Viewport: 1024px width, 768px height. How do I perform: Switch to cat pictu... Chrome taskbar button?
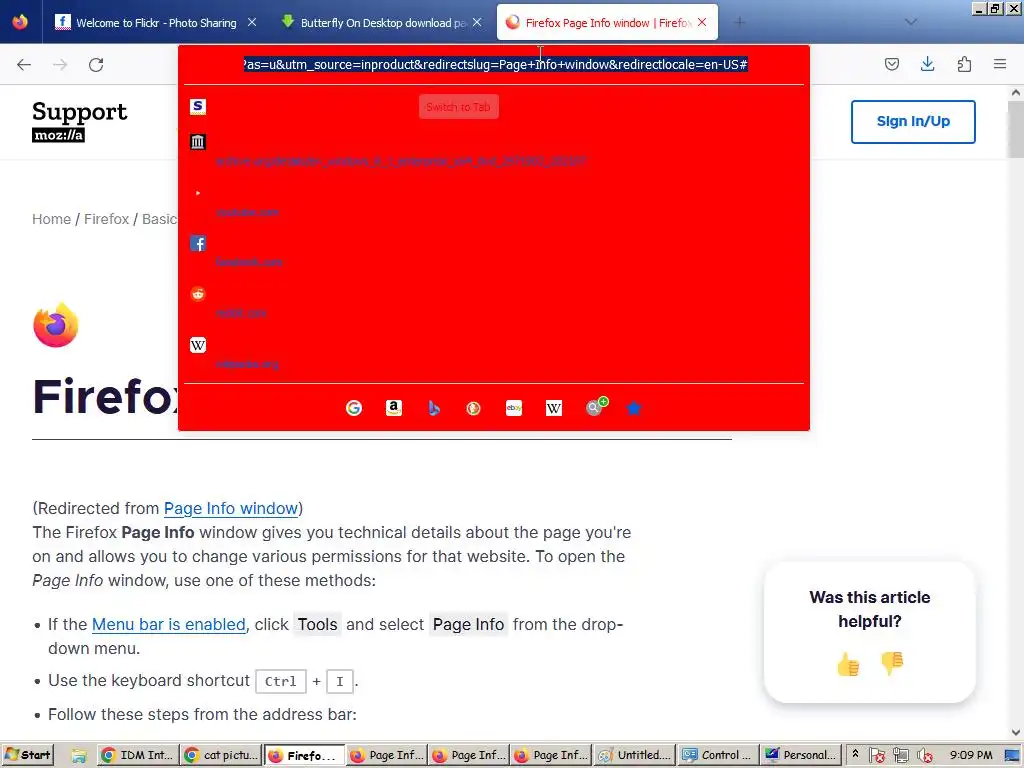tap(221, 755)
